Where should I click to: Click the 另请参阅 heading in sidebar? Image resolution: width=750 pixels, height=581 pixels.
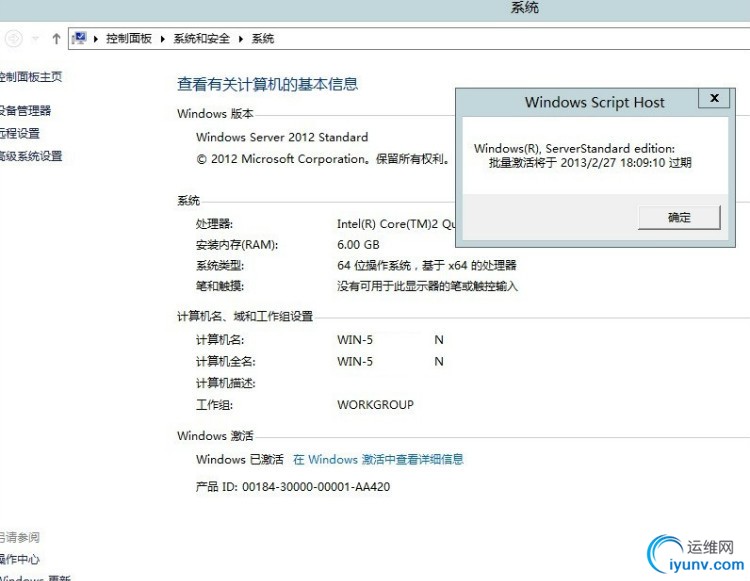point(20,537)
